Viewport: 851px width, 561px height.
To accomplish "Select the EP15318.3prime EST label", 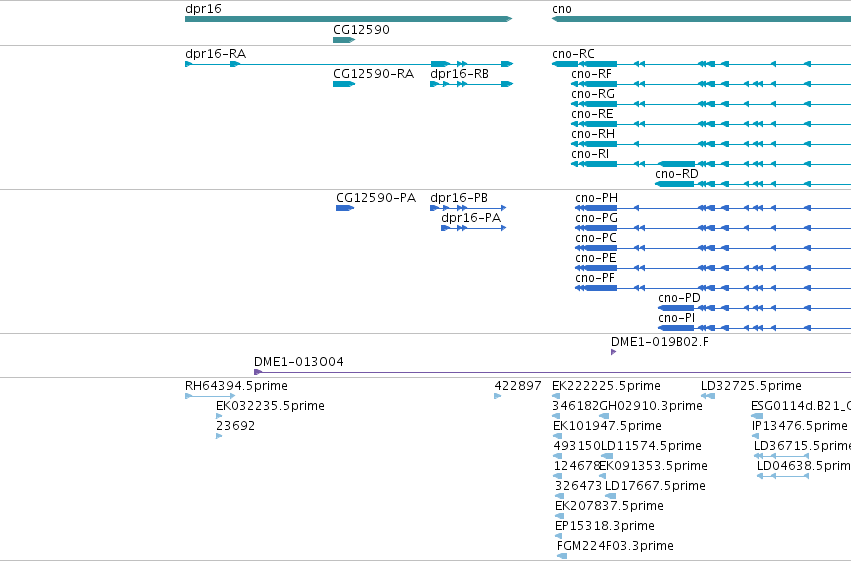I will point(605,526).
